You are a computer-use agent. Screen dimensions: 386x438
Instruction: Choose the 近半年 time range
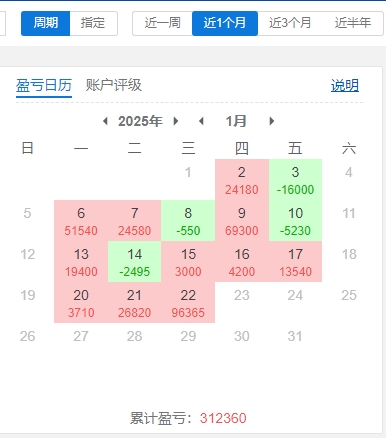353,23
